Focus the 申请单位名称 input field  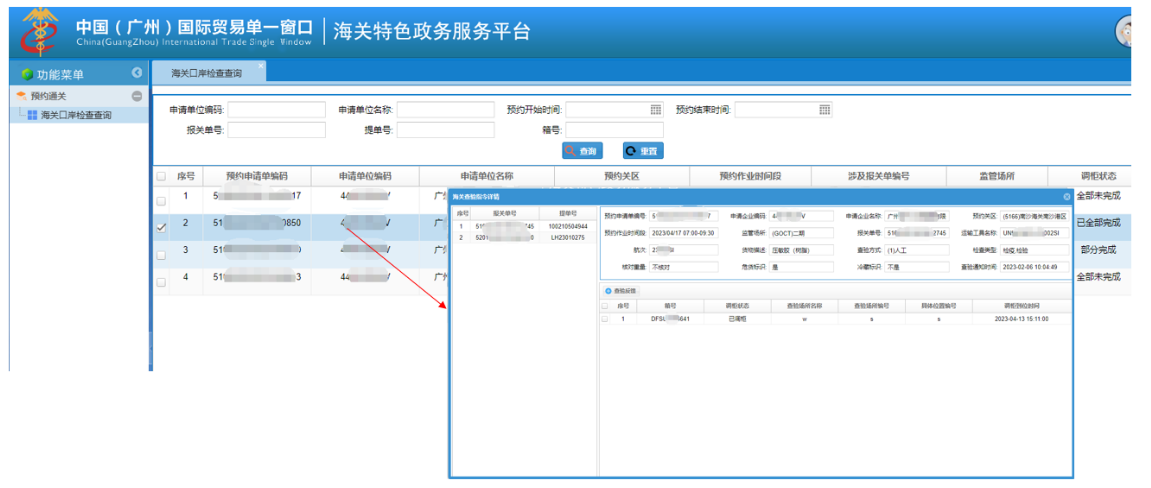(x=446, y=110)
